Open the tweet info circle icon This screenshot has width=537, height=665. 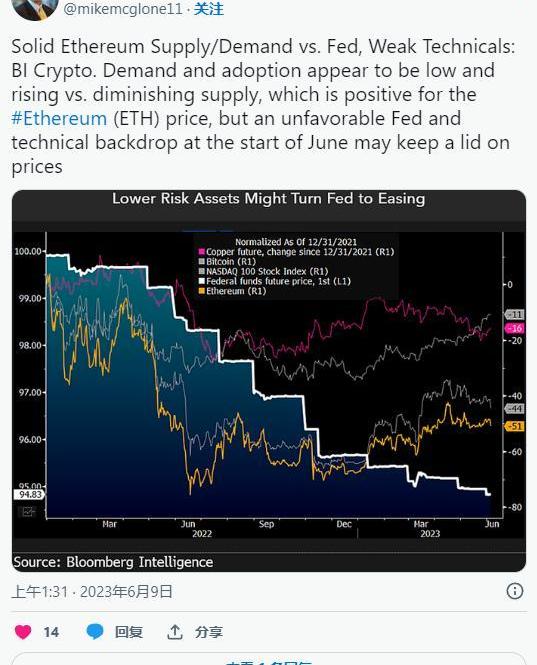pos(515,591)
